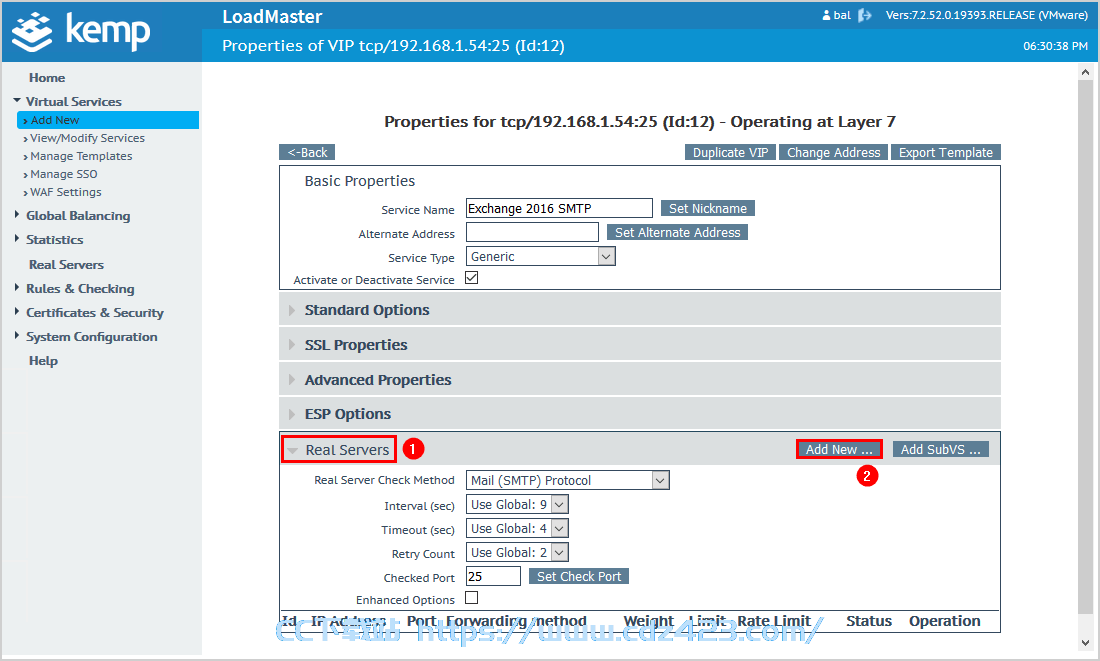Focus the Checked Port input field
The width and height of the screenshot is (1100, 661).
click(493, 576)
